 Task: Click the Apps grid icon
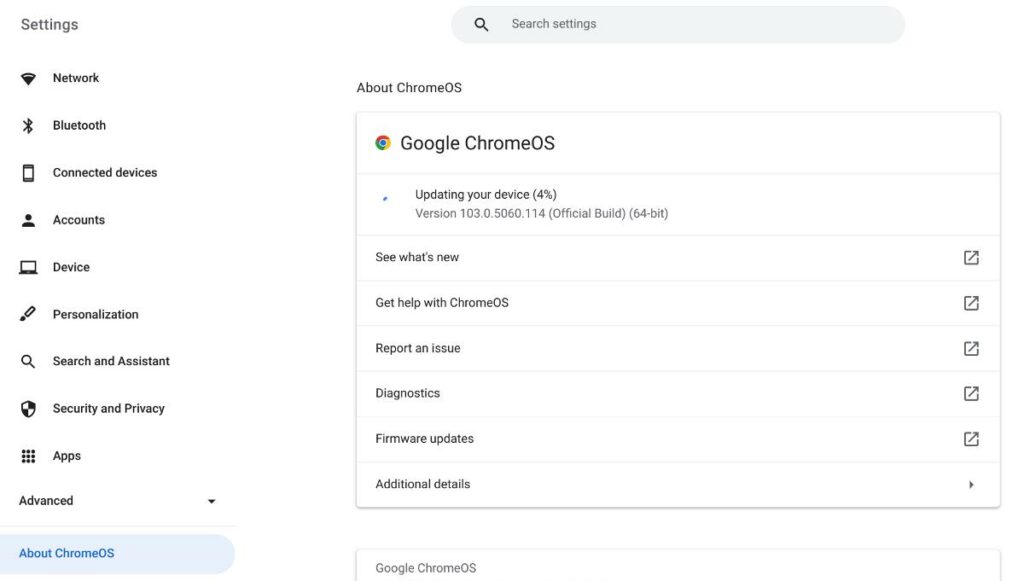coord(28,455)
